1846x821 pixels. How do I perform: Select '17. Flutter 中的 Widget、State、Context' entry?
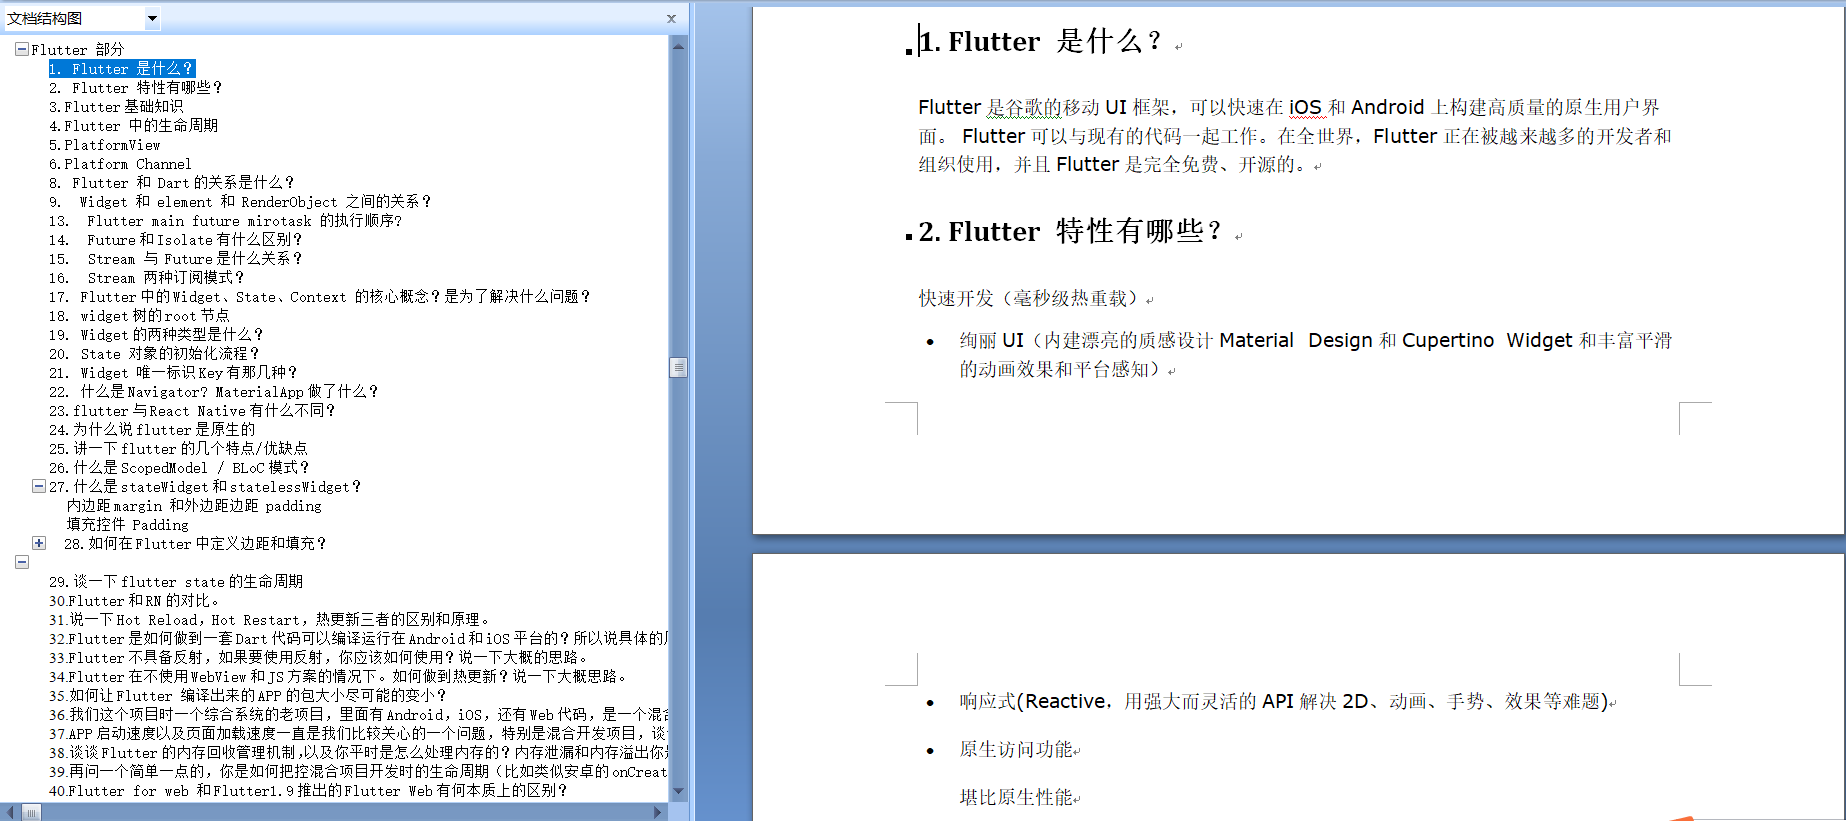pyautogui.click(x=320, y=296)
